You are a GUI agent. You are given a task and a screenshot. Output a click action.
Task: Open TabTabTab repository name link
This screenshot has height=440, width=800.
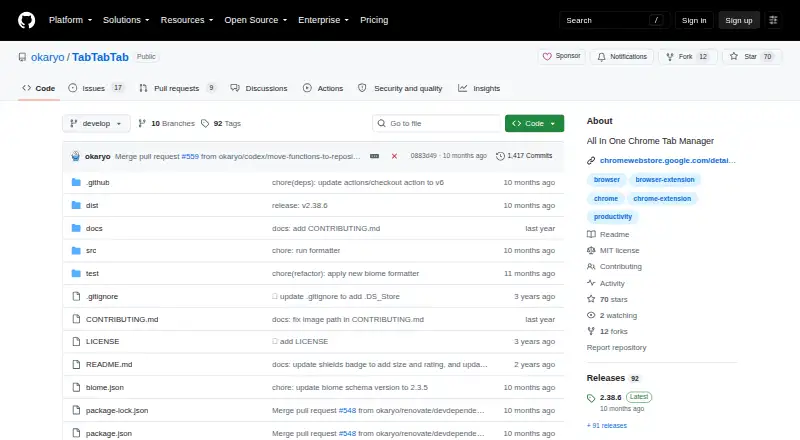(x=100, y=57)
